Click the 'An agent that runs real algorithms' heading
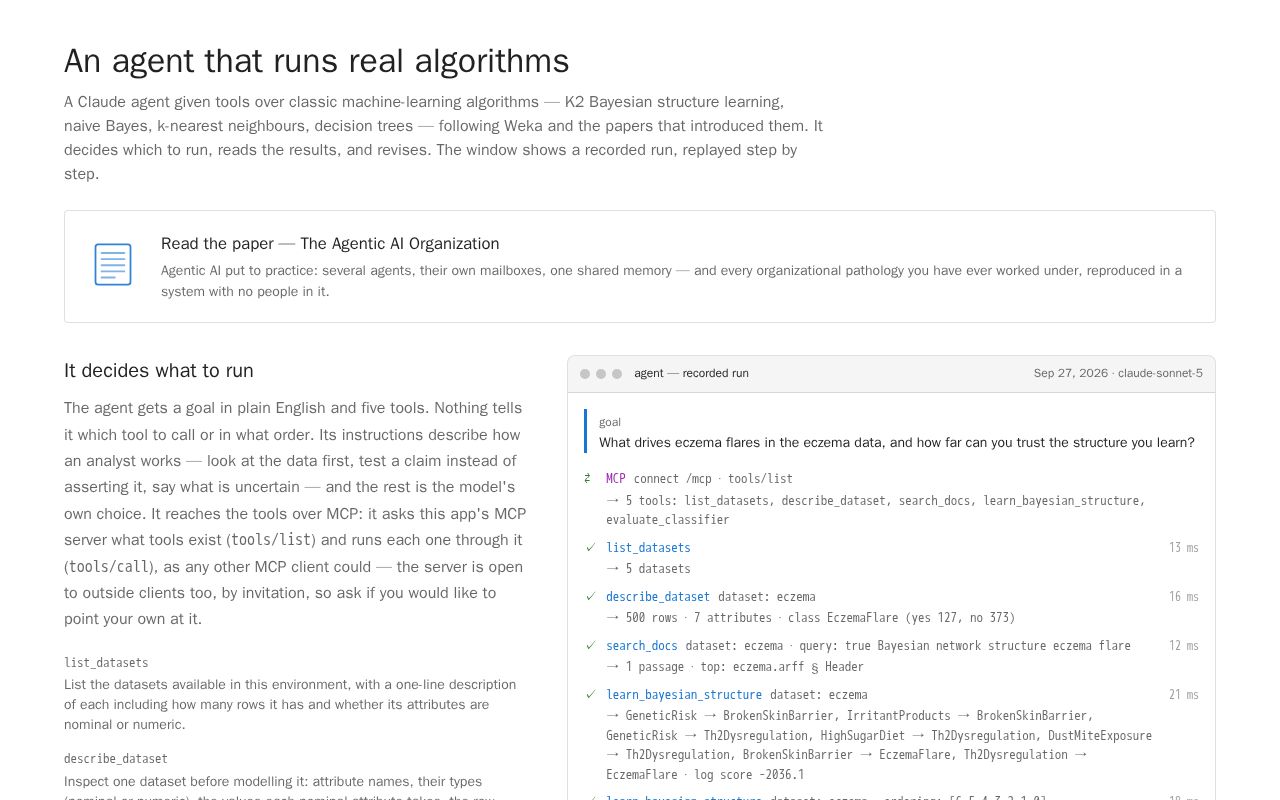The image size is (1280, 800). [317, 62]
